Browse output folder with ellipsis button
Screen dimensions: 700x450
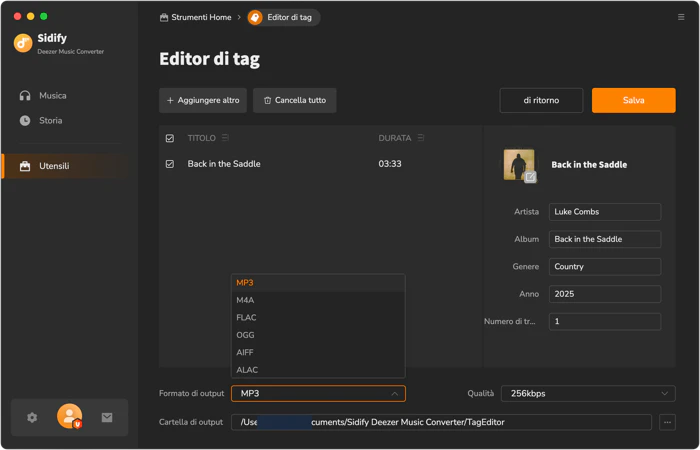667,422
